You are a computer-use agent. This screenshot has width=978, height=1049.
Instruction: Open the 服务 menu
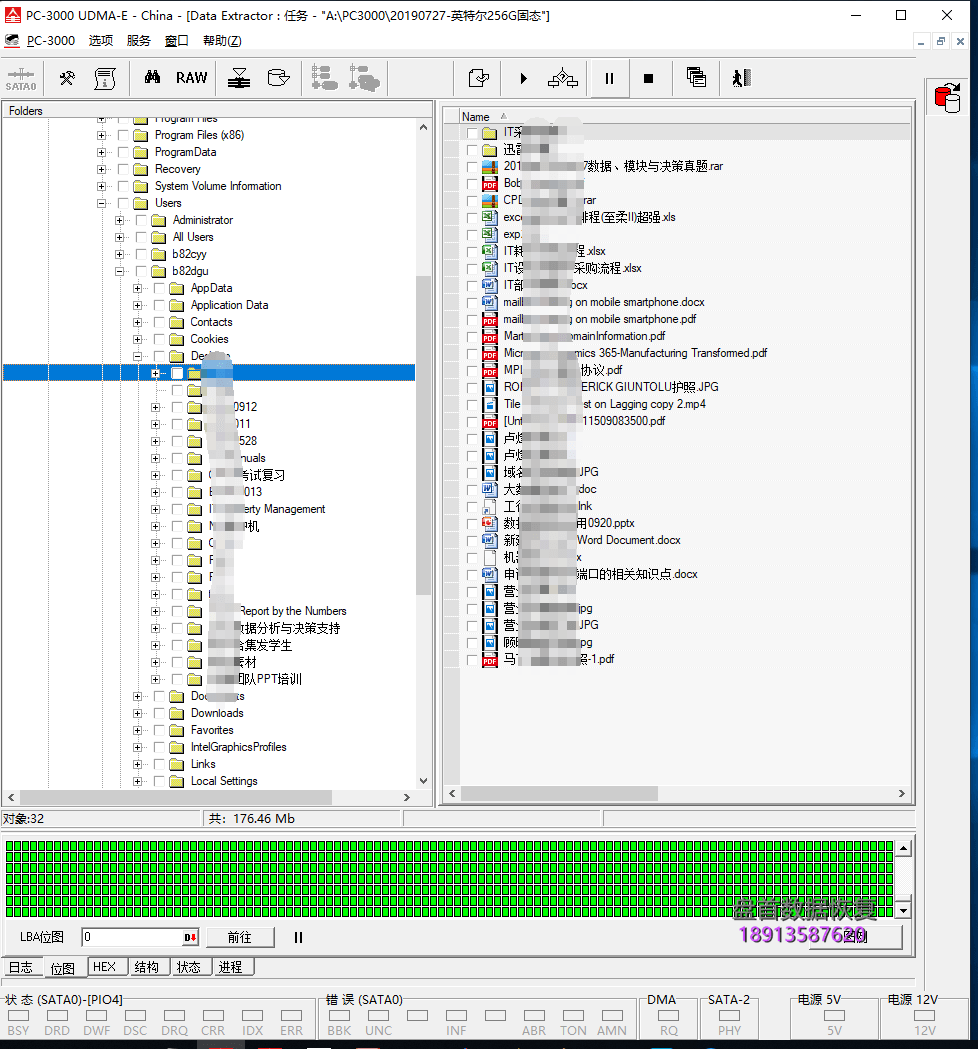pos(138,41)
